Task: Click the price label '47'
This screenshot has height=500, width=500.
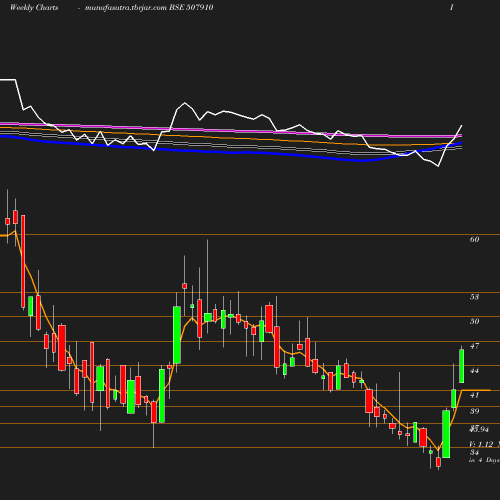Action: 474,346
